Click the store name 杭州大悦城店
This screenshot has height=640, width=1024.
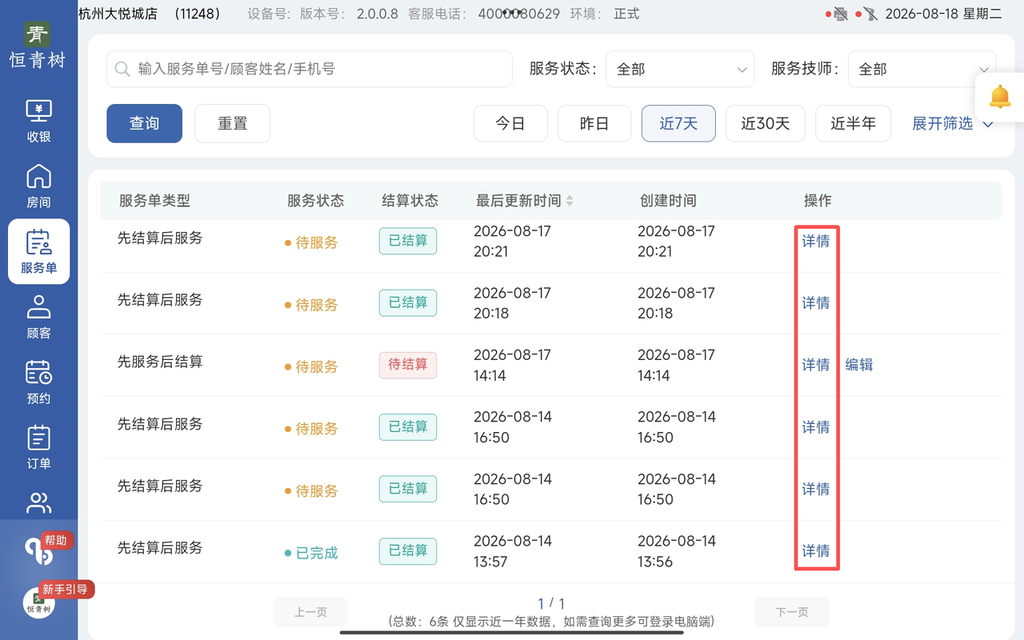[x=118, y=14]
